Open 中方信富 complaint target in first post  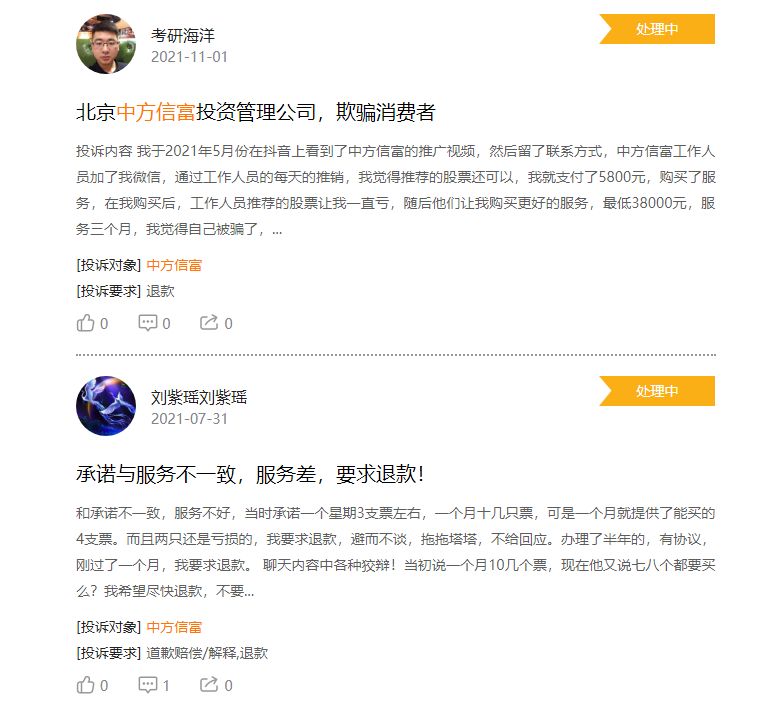point(174,265)
